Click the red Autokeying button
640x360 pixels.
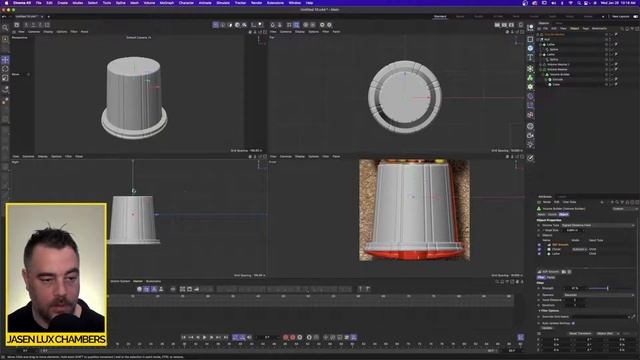pyautogui.click(x=293, y=337)
